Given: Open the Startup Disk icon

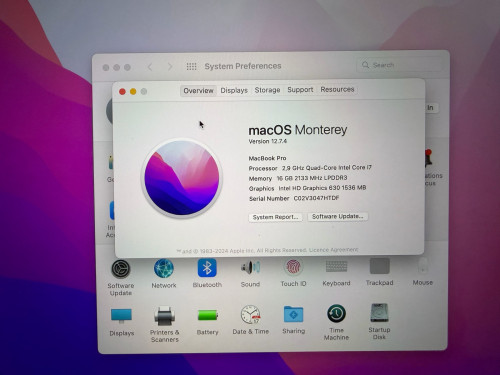Looking at the screenshot, I should tap(379, 313).
